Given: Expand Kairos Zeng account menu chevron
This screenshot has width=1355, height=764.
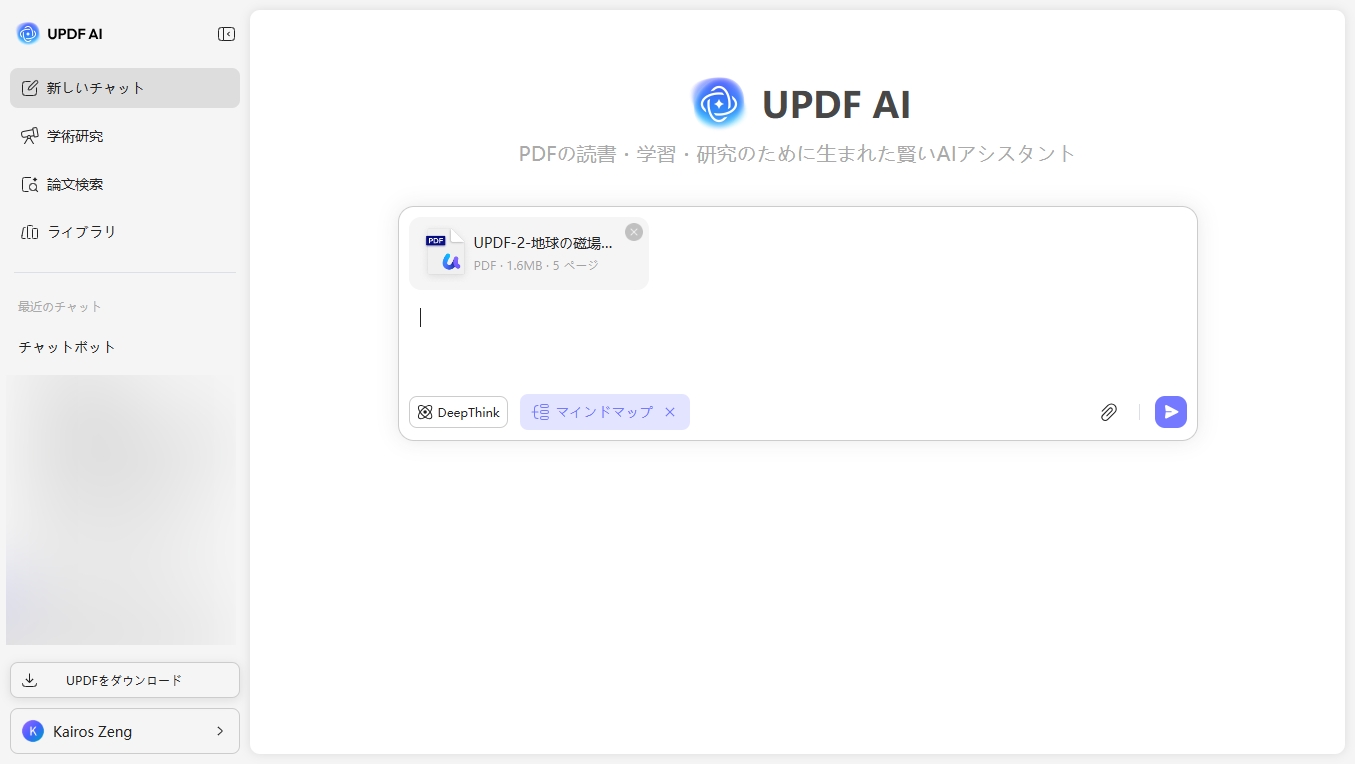Looking at the screenshot, I should pyautogui.click(x=220, y=731).
